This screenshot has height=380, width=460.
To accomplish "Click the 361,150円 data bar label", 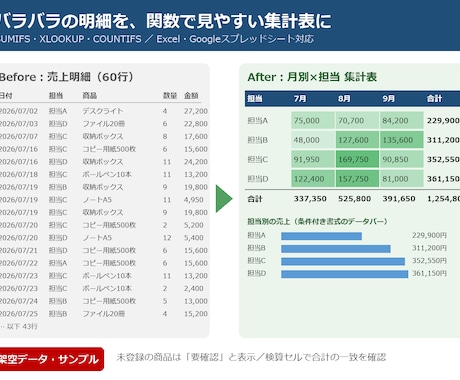I will tap(429, 273).
